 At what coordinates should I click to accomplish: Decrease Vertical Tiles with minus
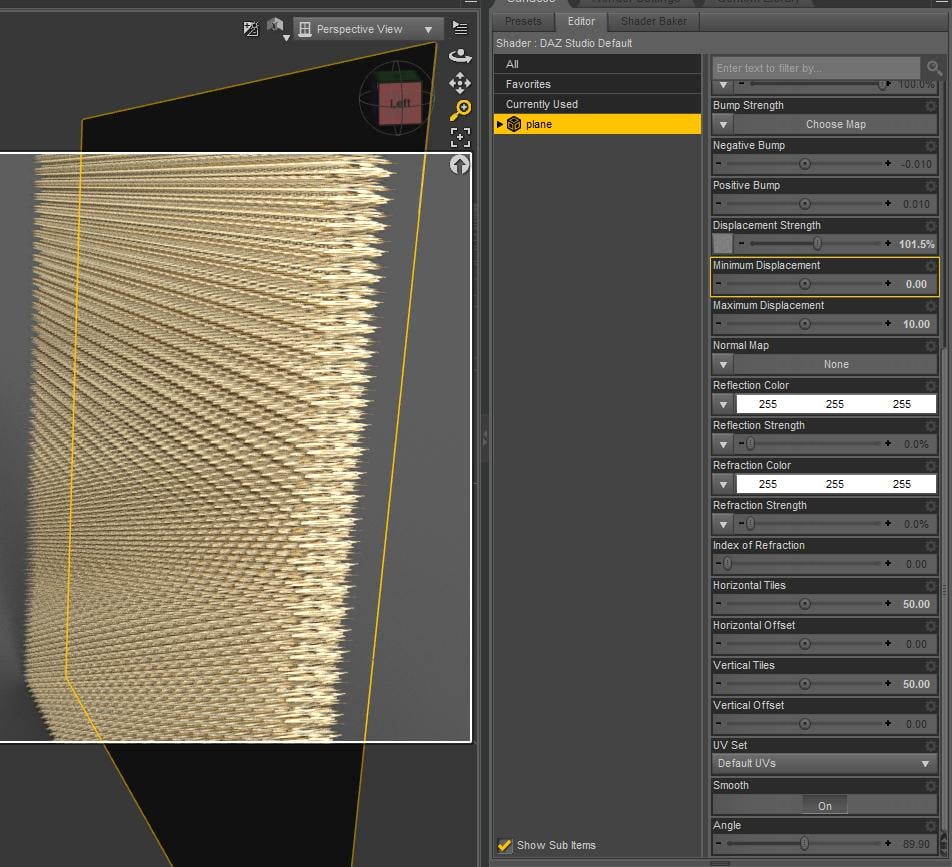pyautogui.click(x=718, y=684)
